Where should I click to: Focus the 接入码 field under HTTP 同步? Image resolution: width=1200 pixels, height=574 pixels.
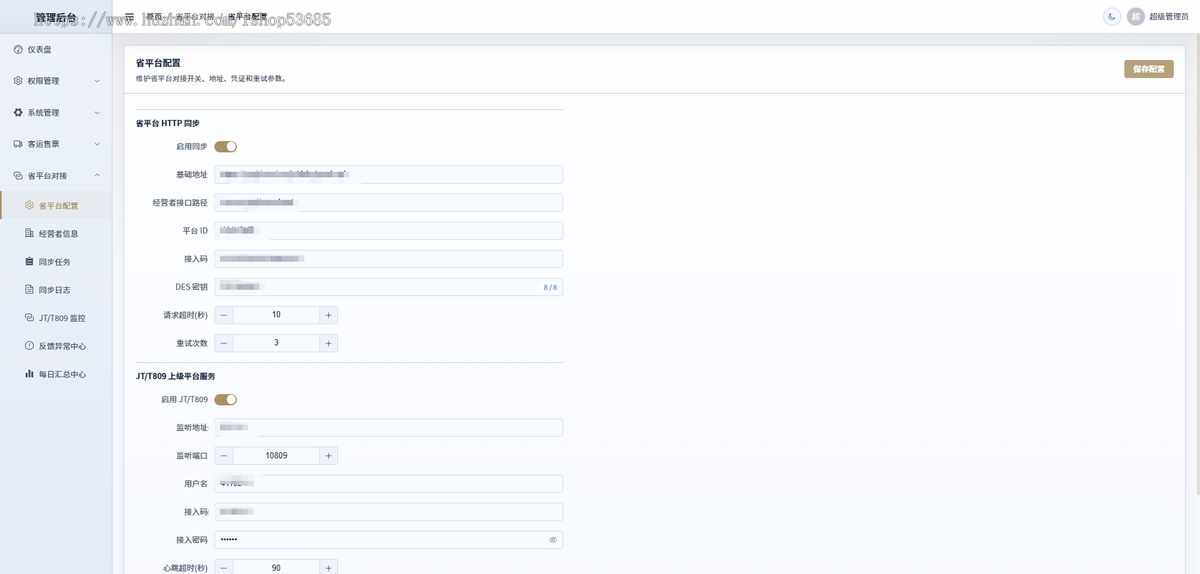tap(389, 259)
